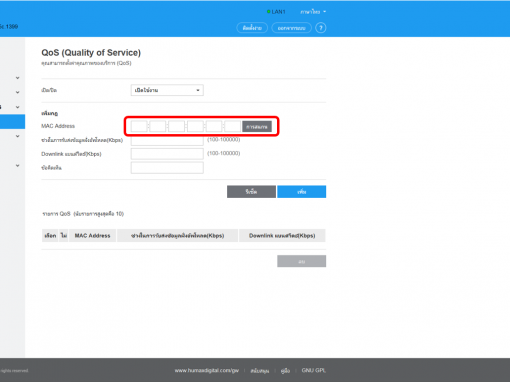Click the blue add button
This screenshot has width=510, height=382.
coord(302,192)
